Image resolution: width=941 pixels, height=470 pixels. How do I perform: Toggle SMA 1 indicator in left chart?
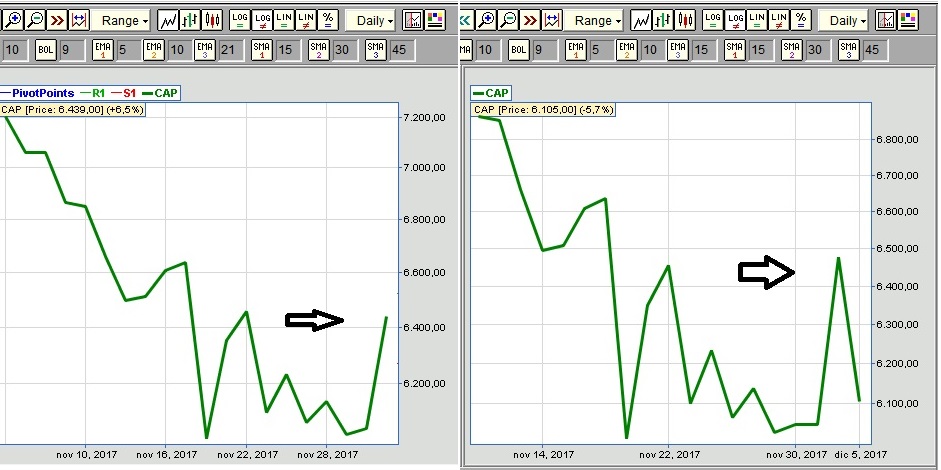pos(262,50)
